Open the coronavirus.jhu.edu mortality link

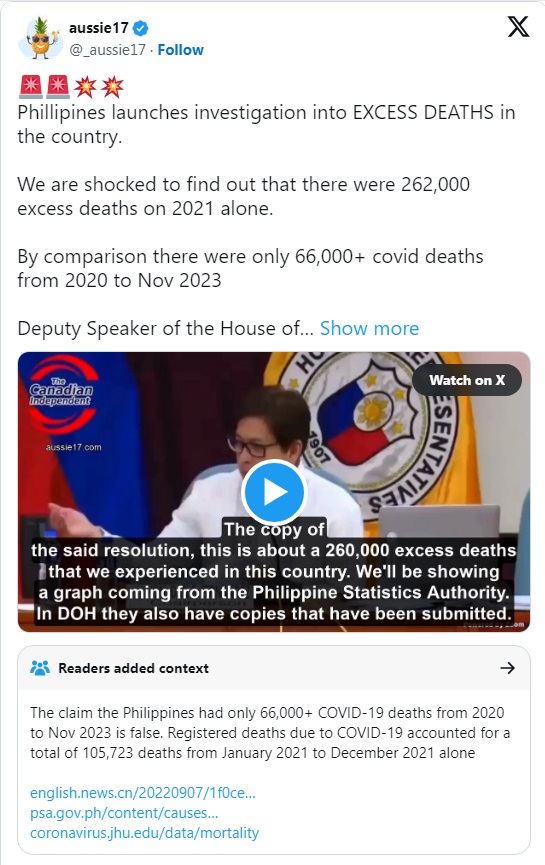145,832
